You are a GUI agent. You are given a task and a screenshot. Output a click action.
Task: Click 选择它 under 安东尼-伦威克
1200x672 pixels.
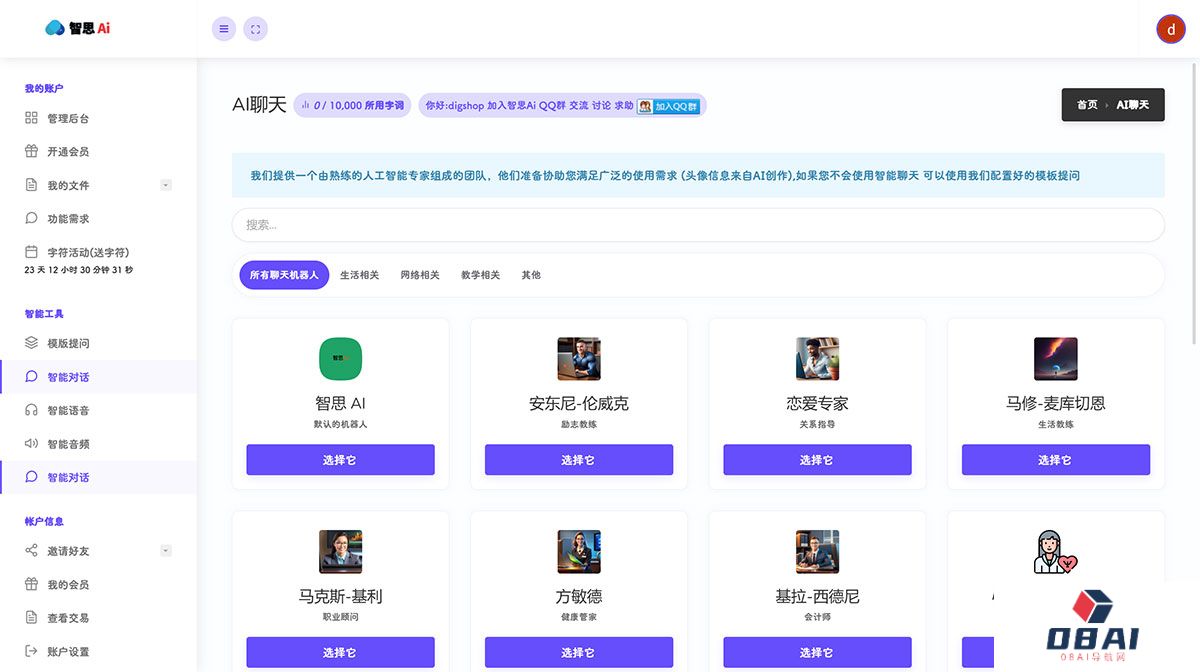(579, 460)
